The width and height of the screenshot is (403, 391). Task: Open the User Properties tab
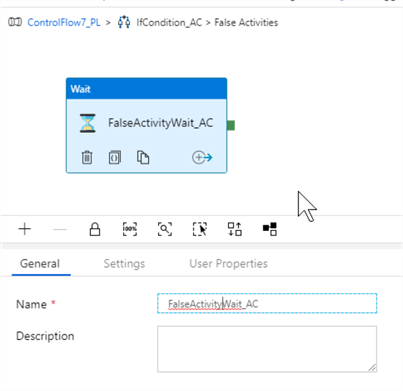(228, 264)
